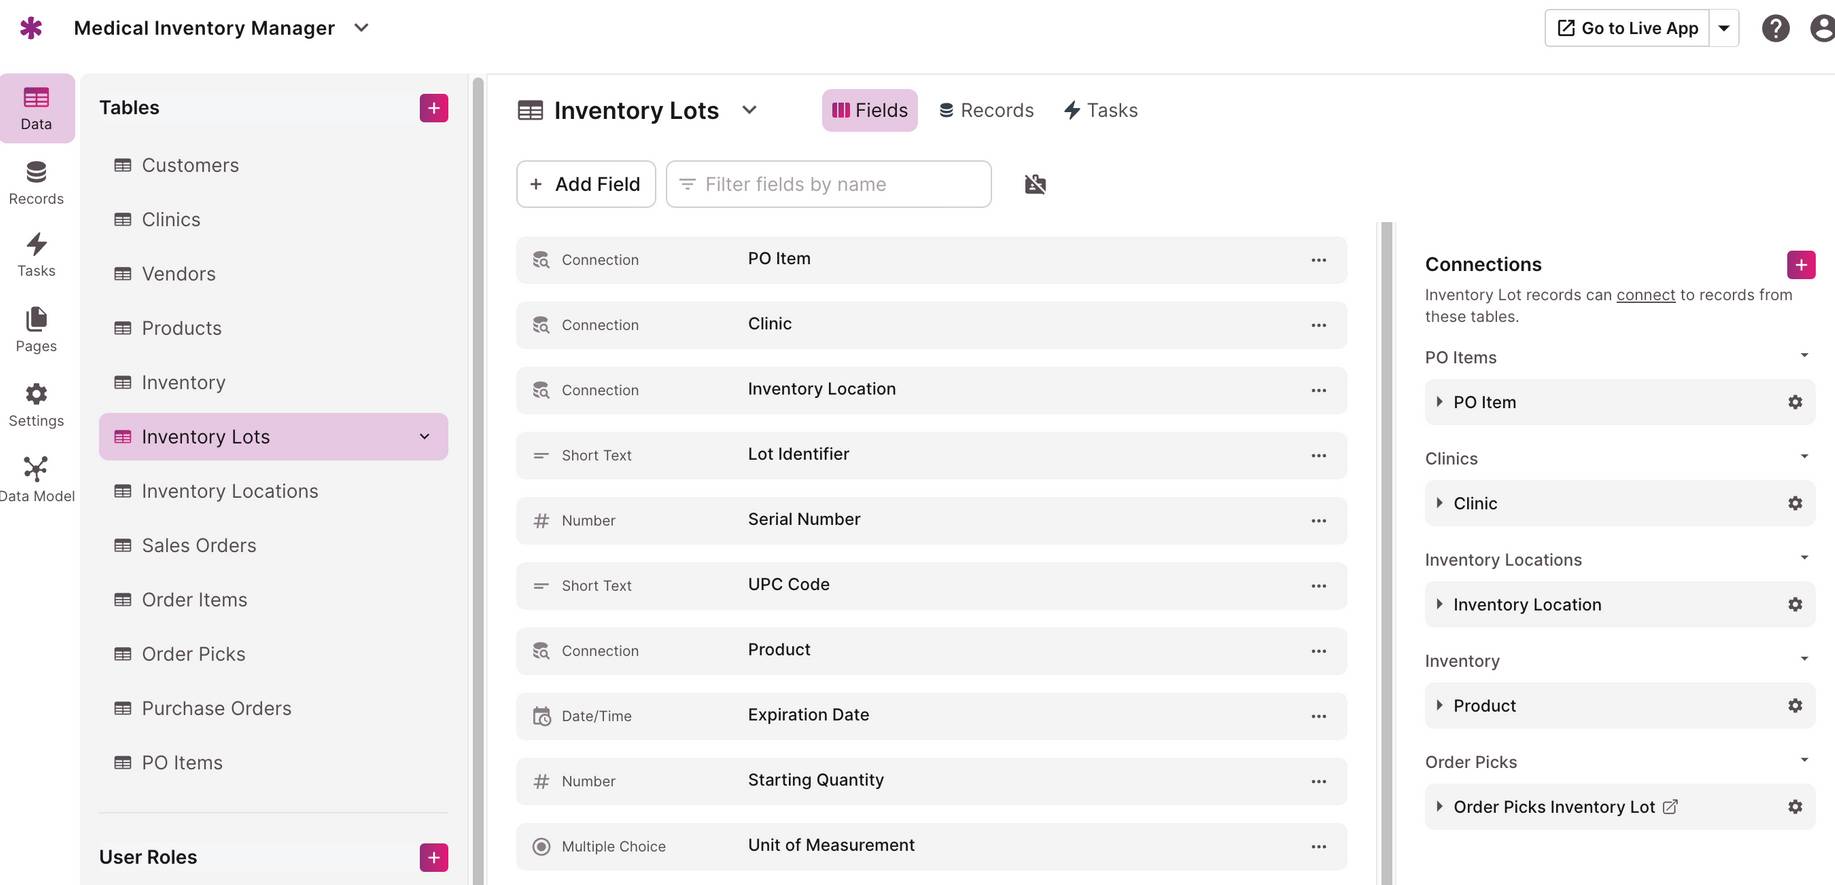Collapse the PO Items connections group
The image size is (1835, 885).
pyautogui.click(x=1804, y=356)
